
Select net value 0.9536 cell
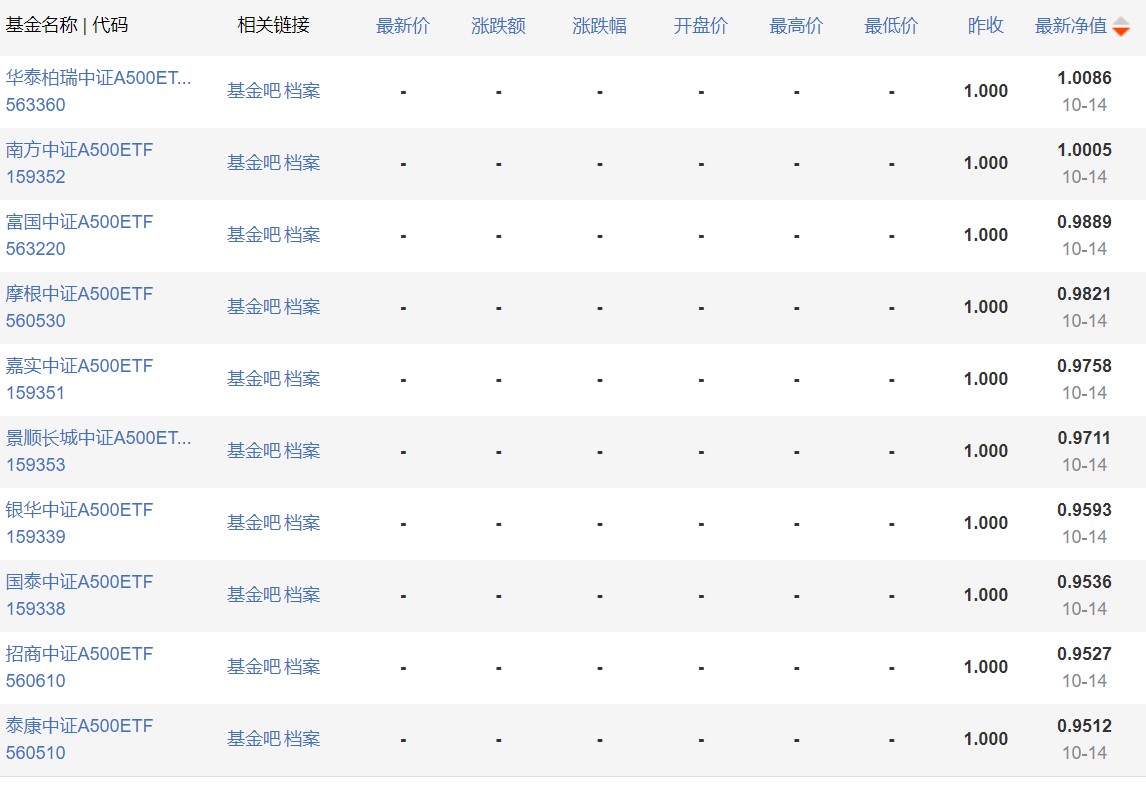pyautogui.click(x=1084, y=582)
